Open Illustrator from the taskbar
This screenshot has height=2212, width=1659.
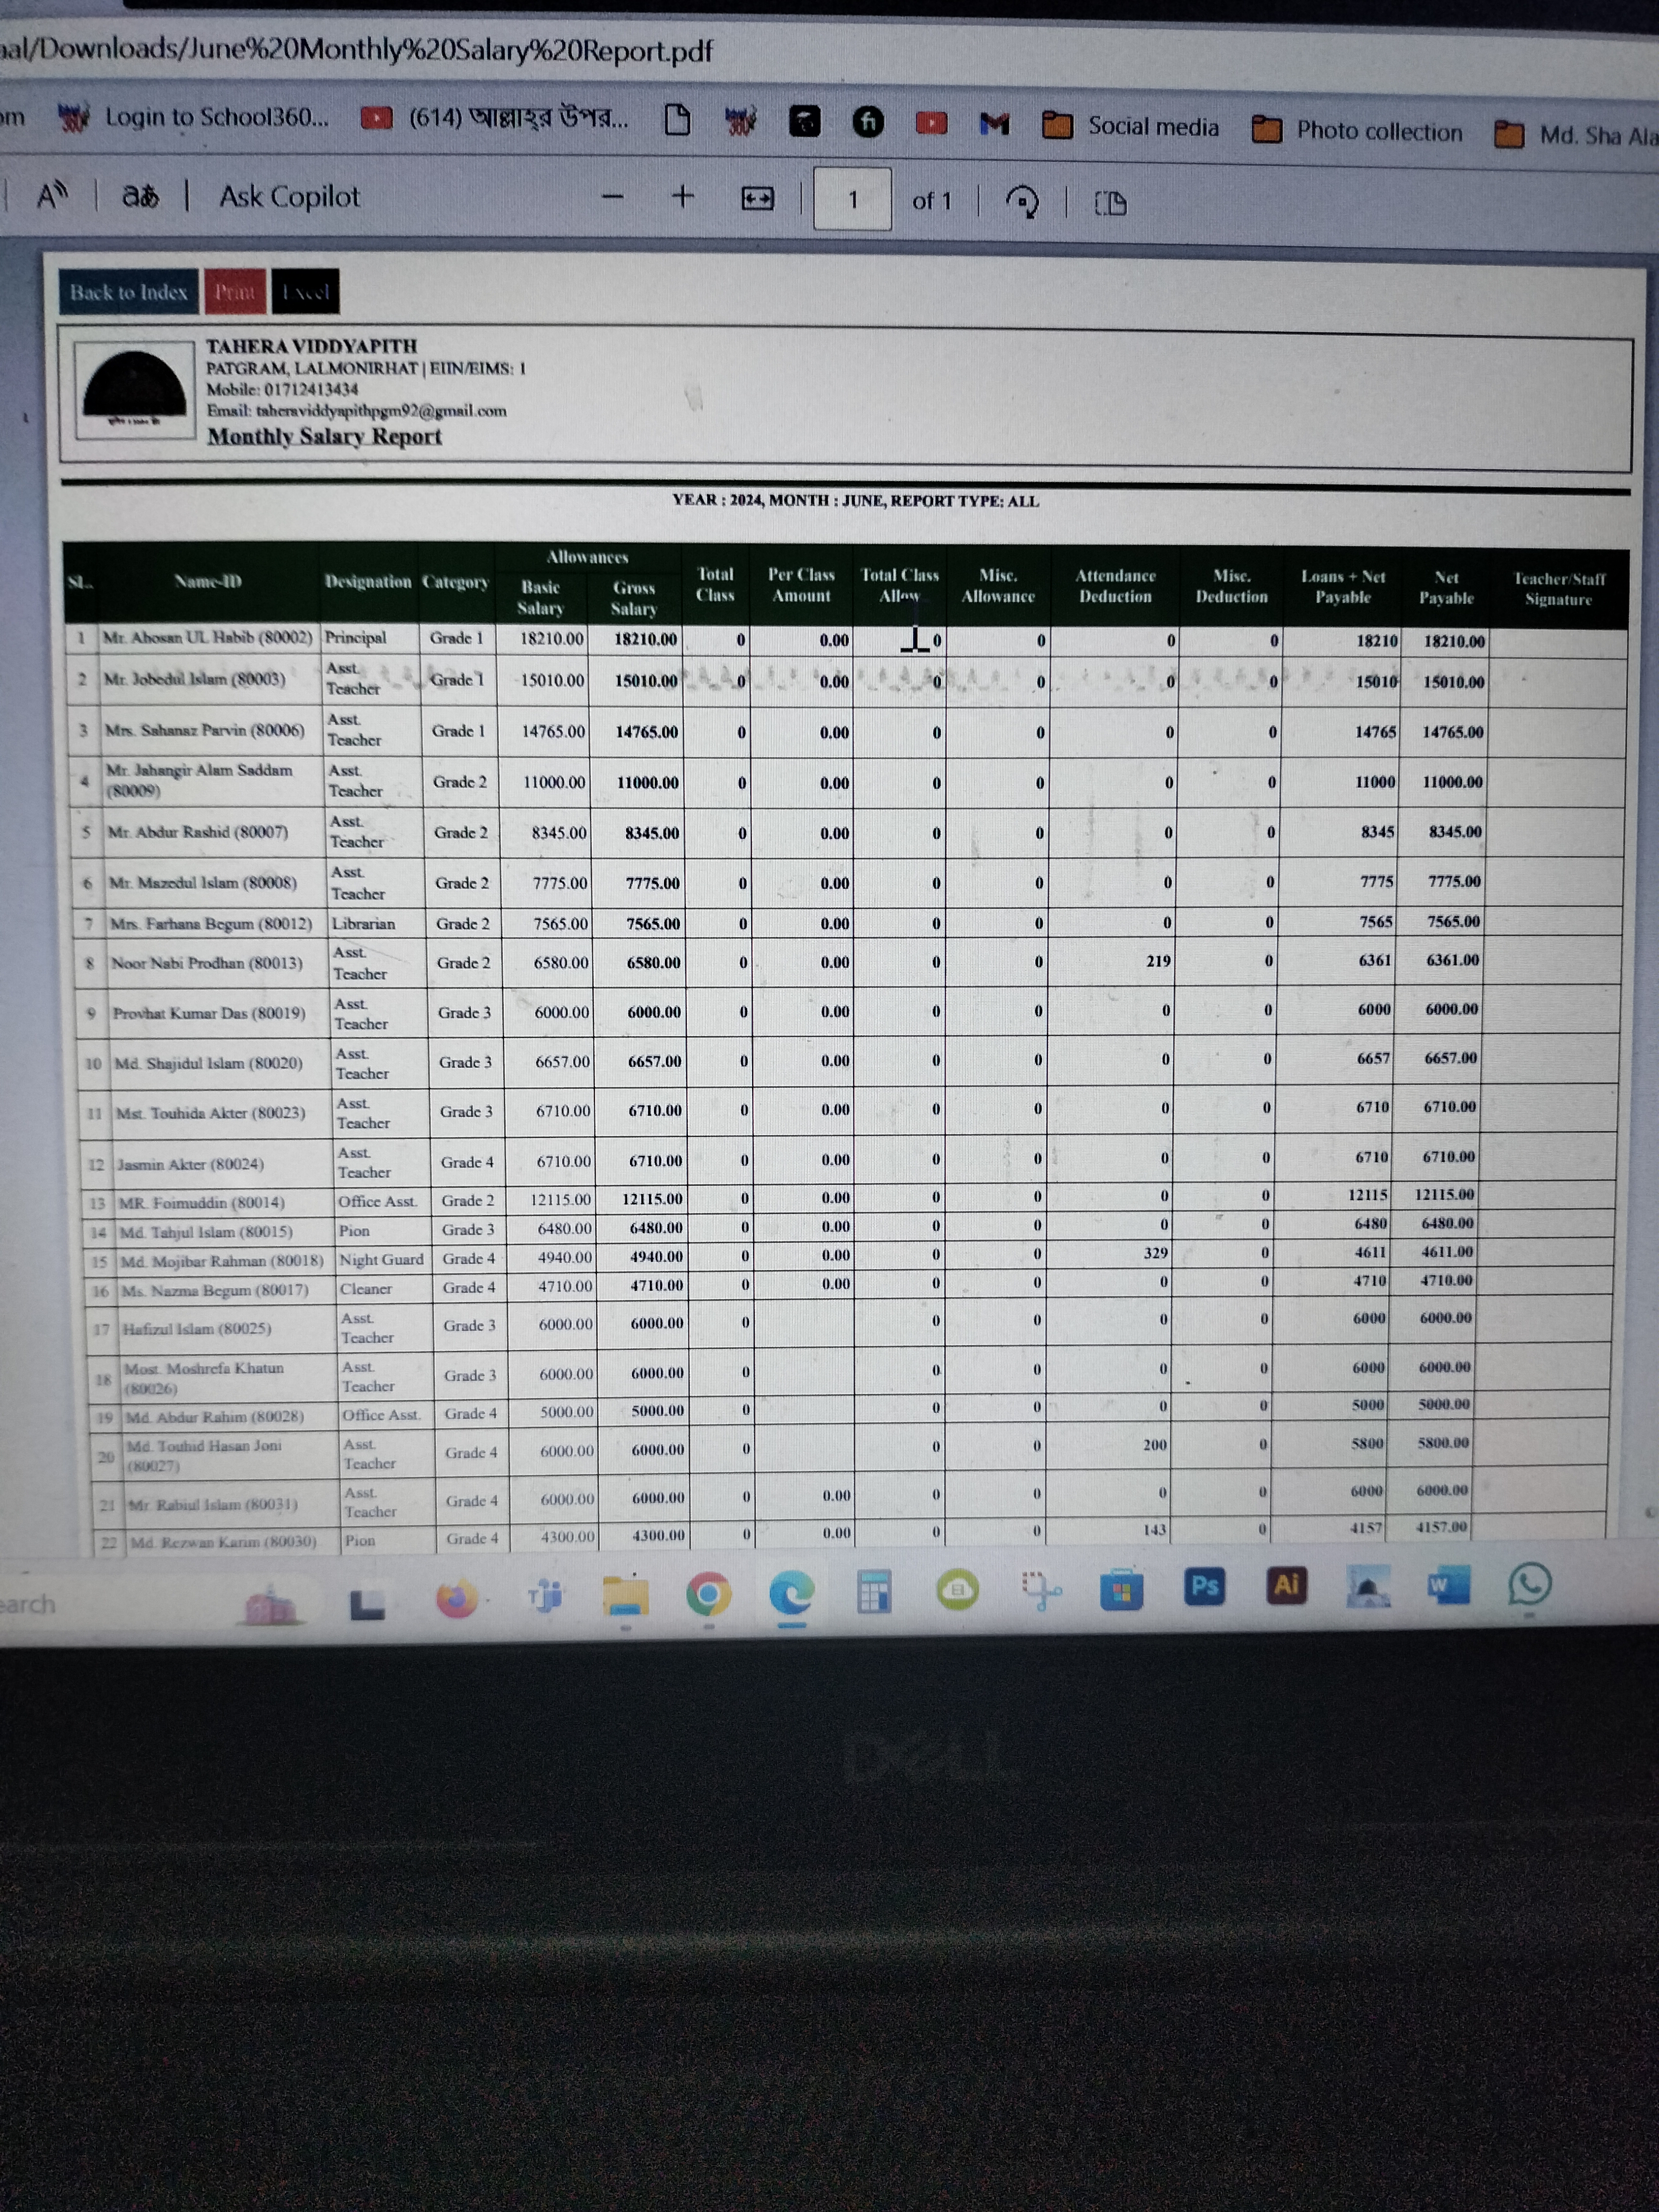(x=1286, y=1585)
